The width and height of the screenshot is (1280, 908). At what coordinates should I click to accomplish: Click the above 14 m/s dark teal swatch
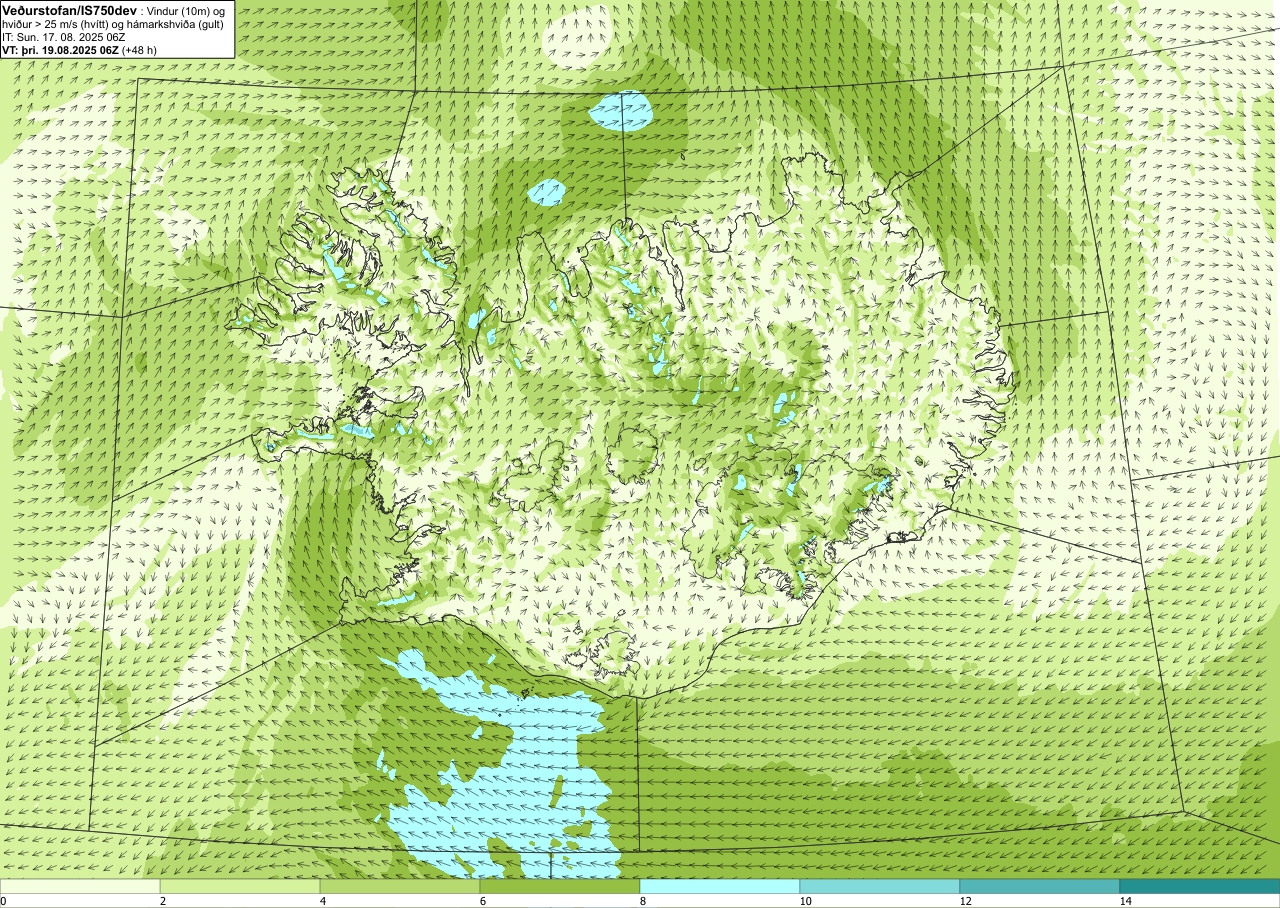click(1200, 886)
